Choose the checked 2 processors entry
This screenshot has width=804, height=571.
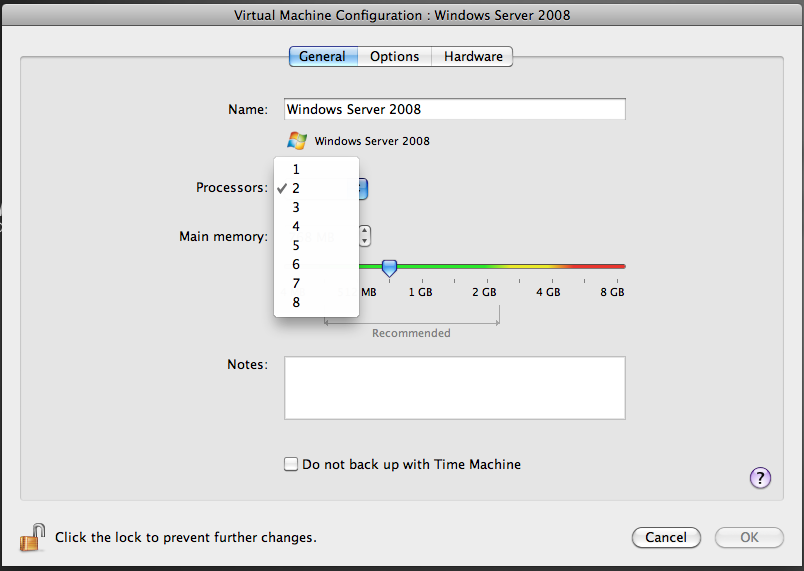pyautogui.click(x=316, y=188)
